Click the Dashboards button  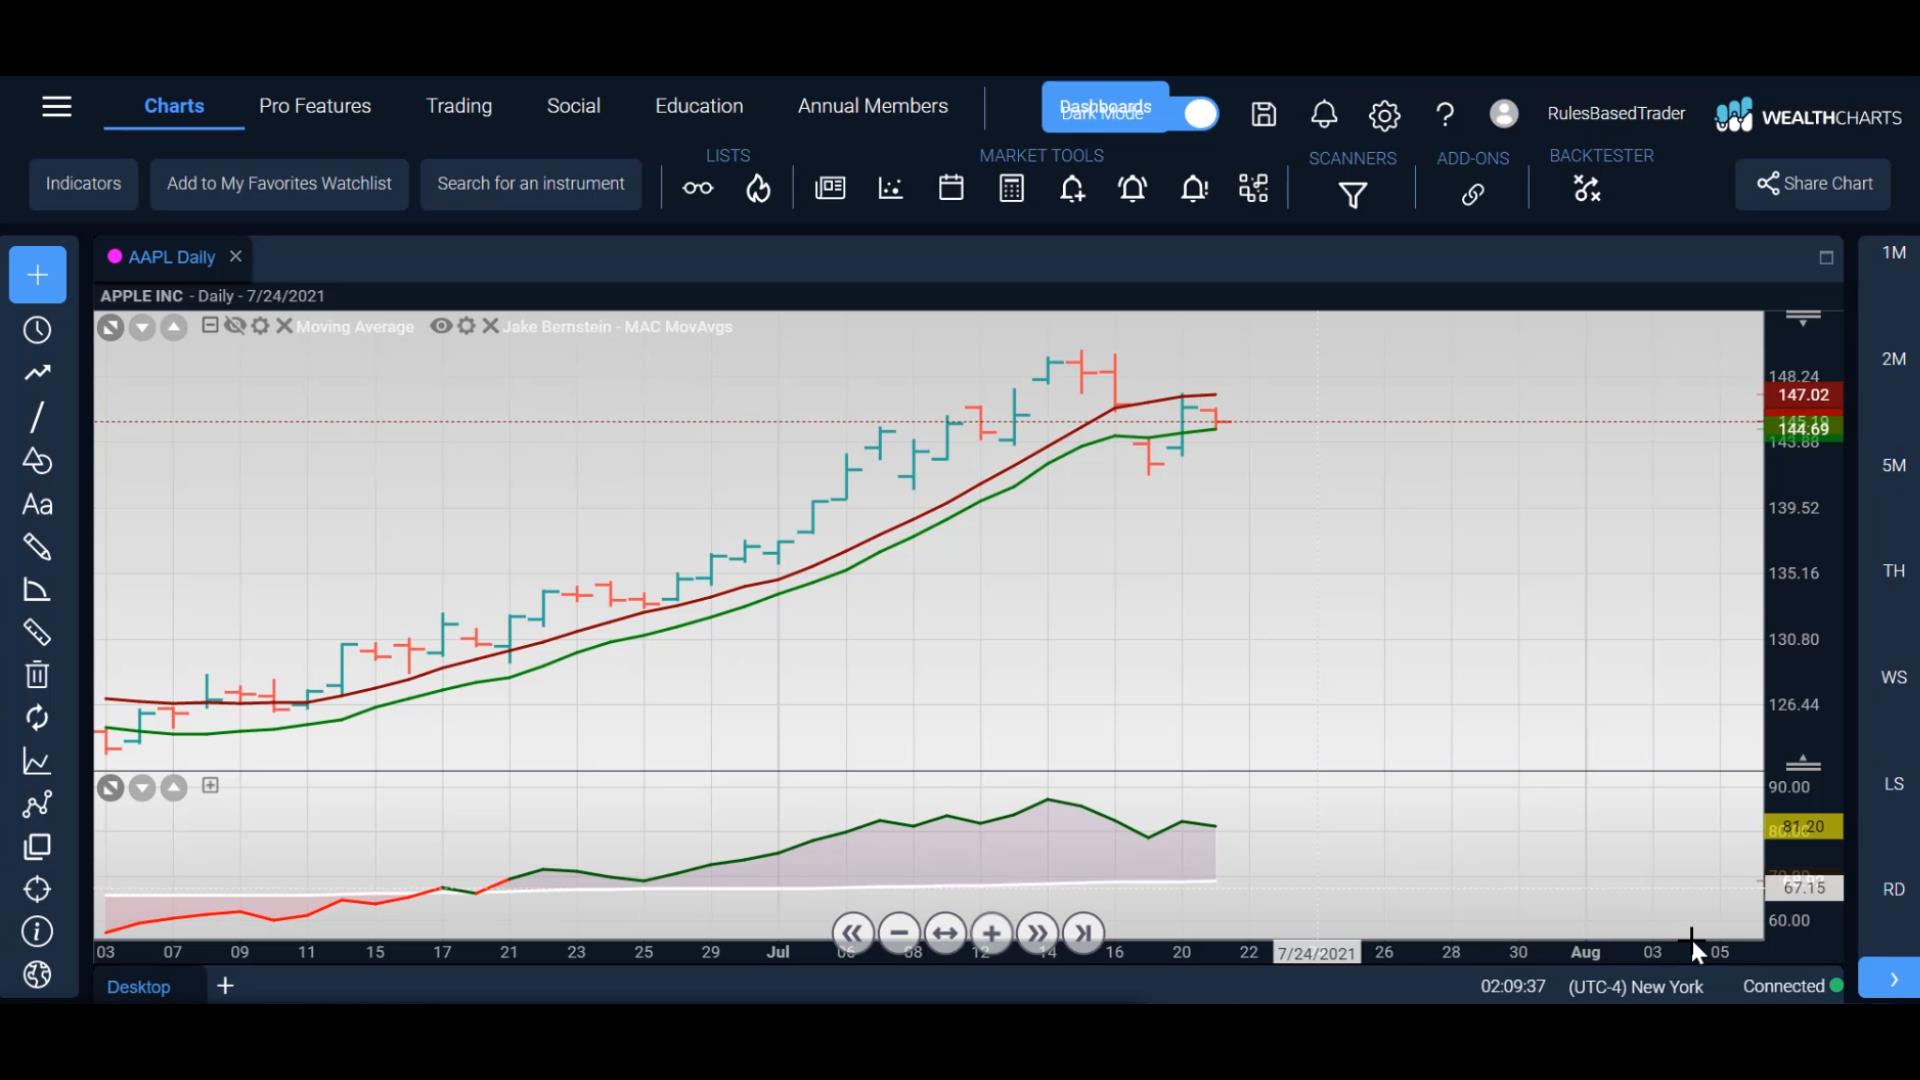click(x=1105, y=107)
